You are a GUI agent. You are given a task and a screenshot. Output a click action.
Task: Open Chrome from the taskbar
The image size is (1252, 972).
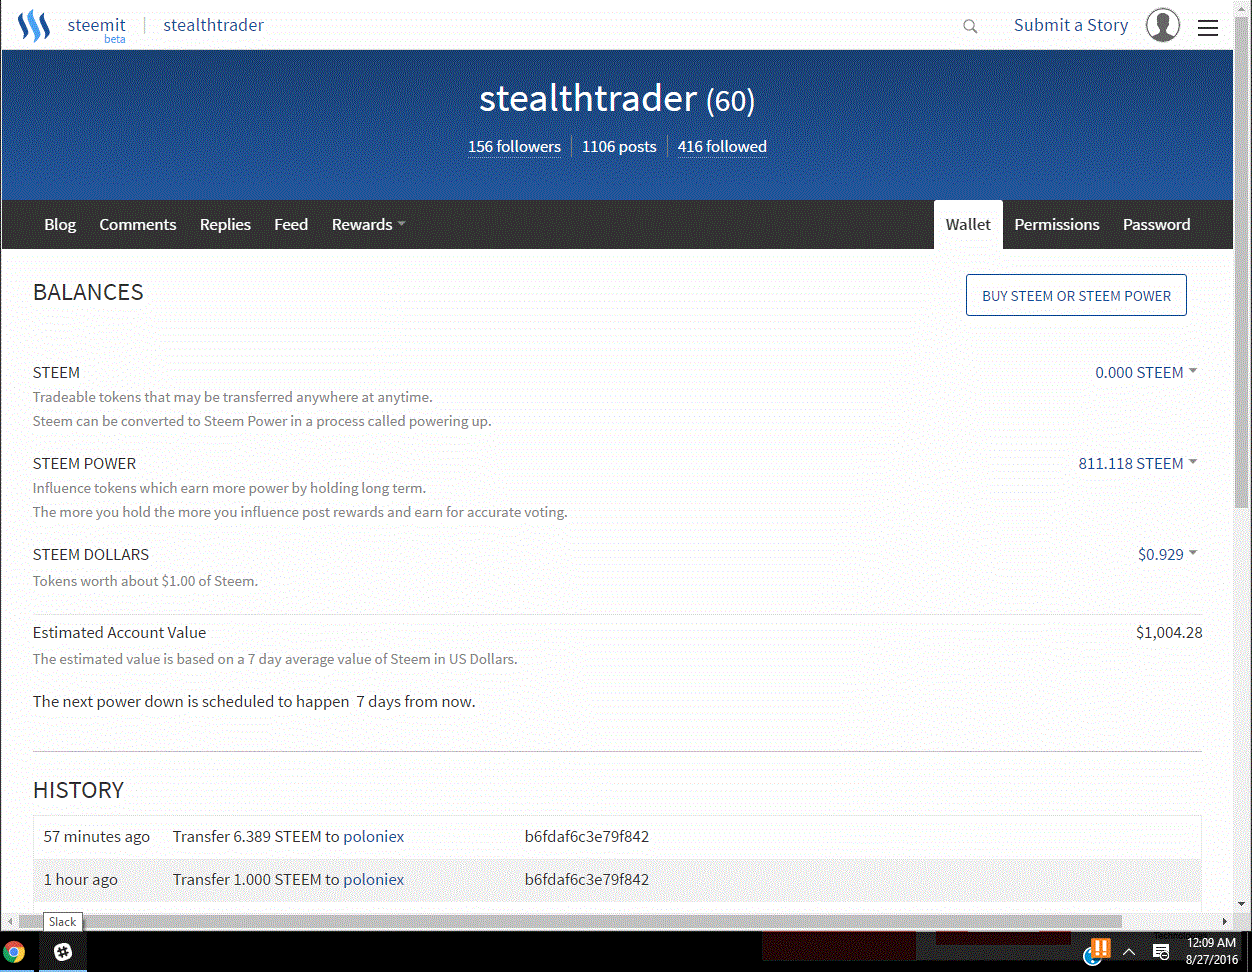14,952
